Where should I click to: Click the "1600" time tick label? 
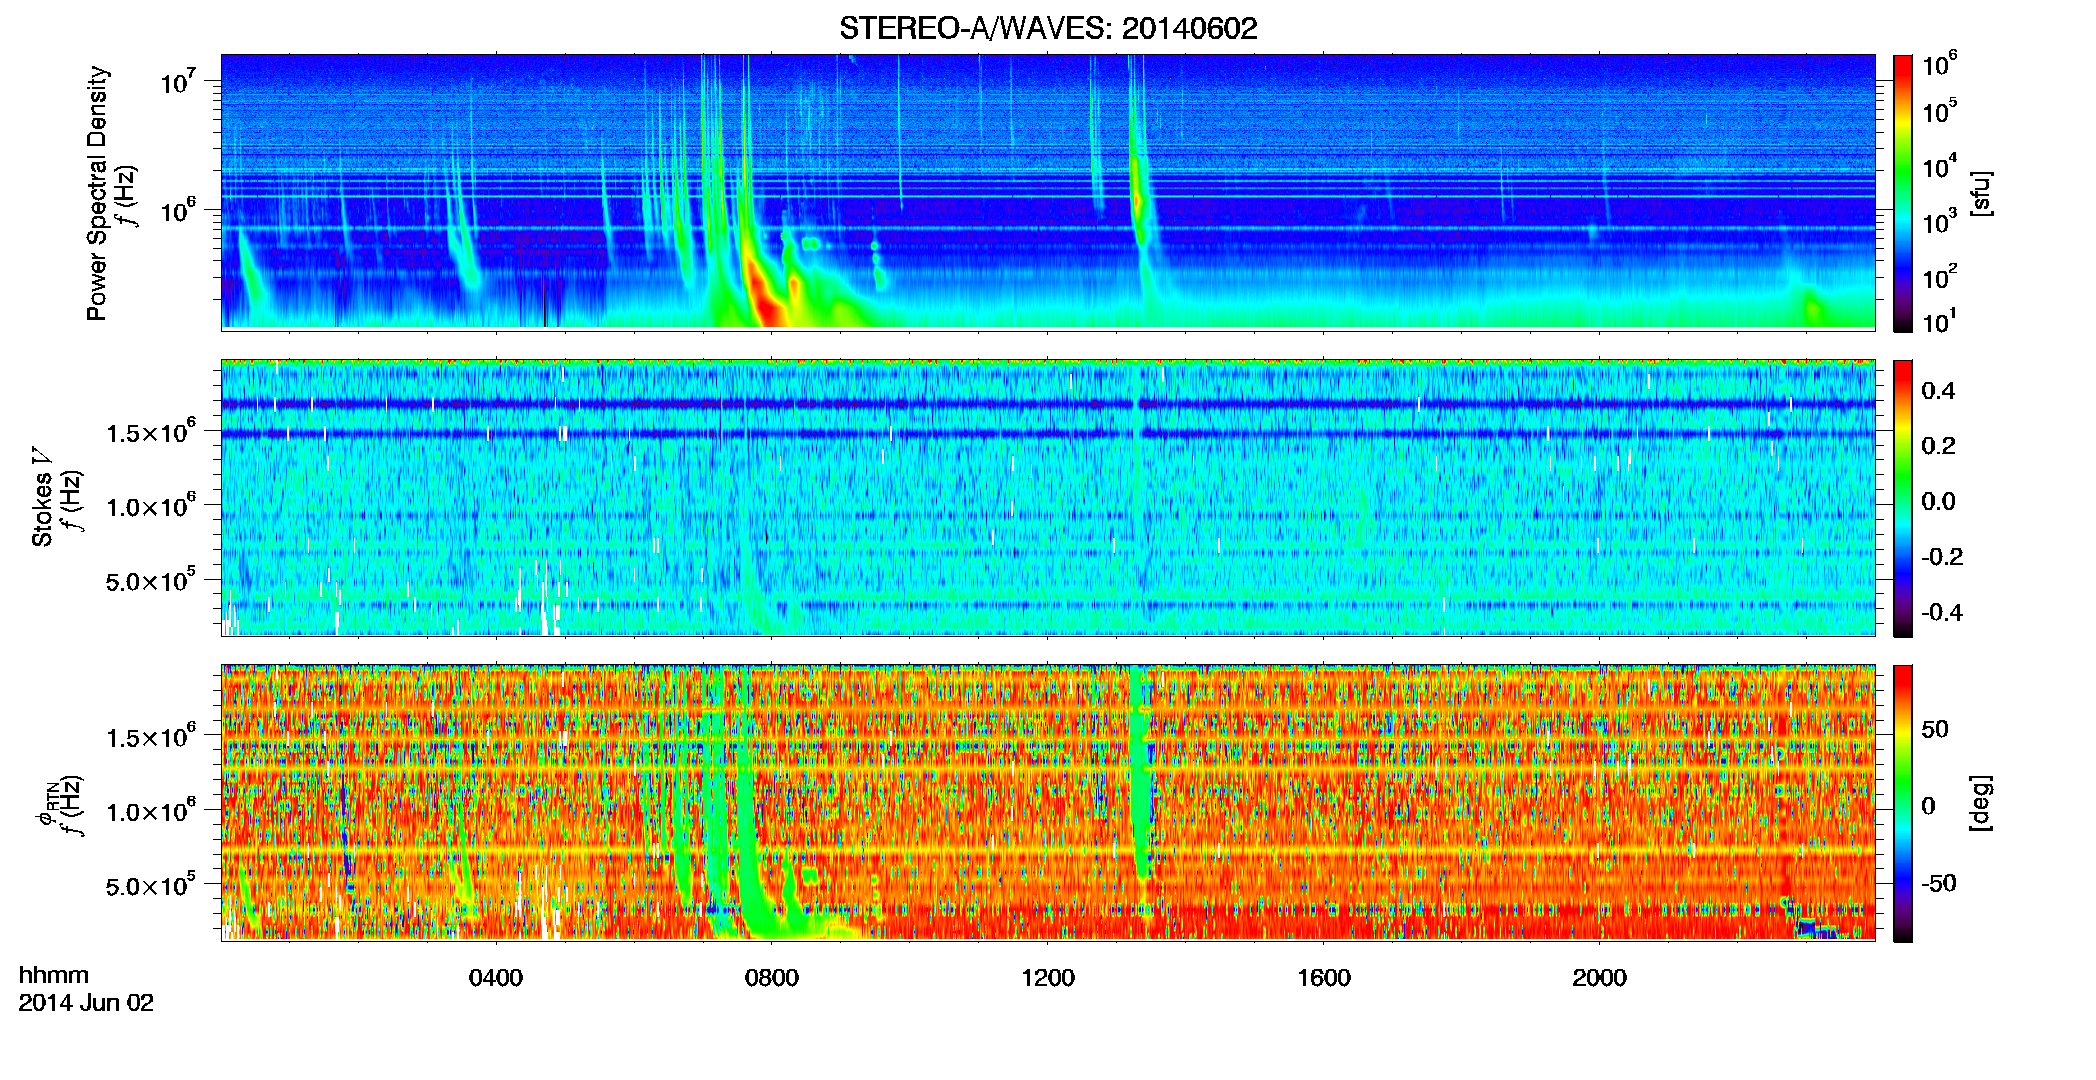coord(1324,977)
